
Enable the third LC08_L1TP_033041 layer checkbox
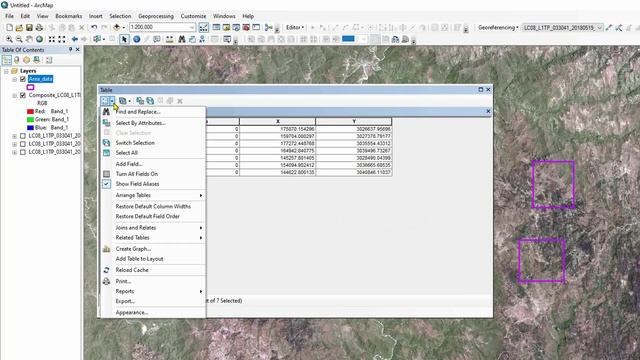pos(23,152)
